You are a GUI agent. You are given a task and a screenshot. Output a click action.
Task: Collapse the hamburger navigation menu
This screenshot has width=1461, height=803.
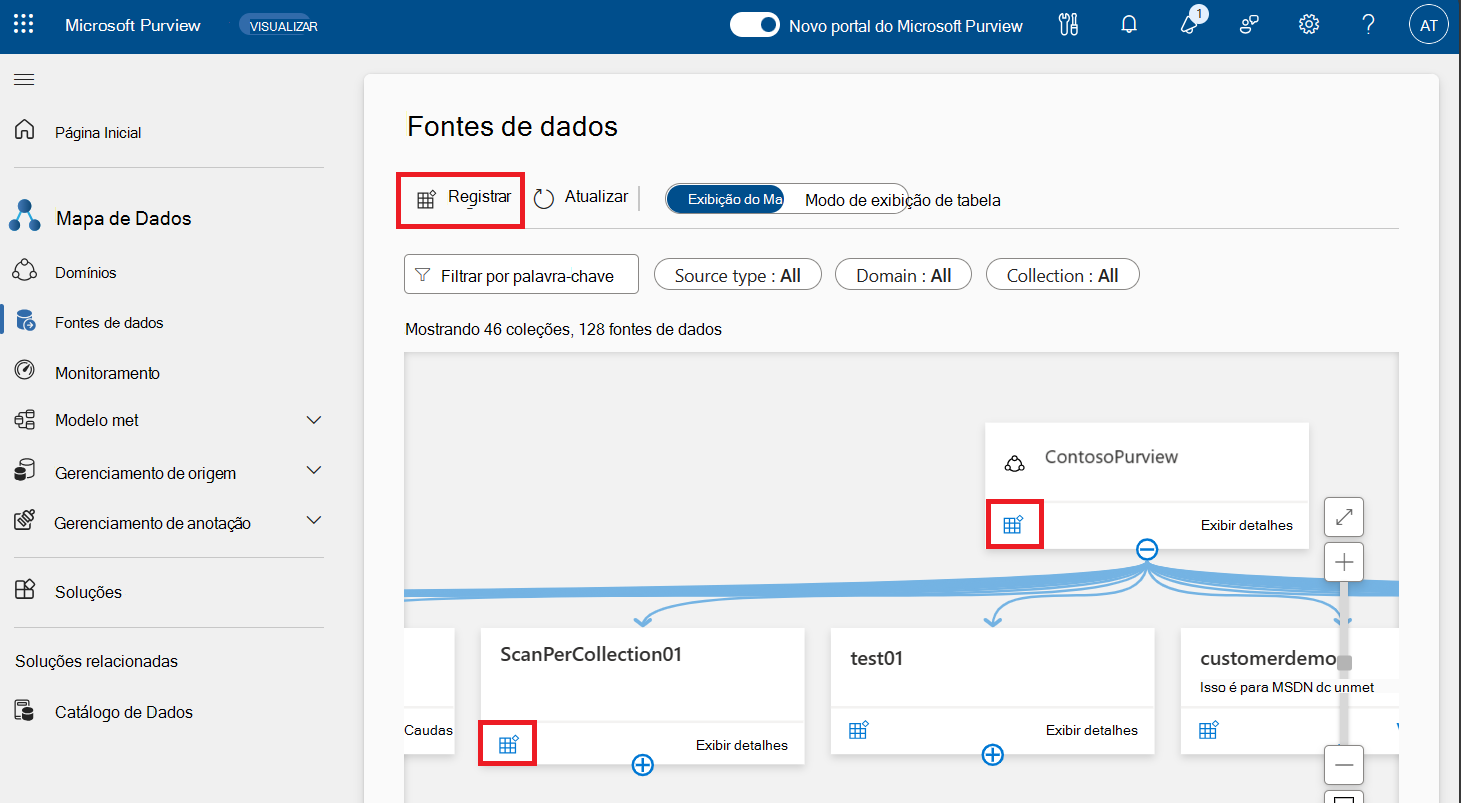point(25,80)
